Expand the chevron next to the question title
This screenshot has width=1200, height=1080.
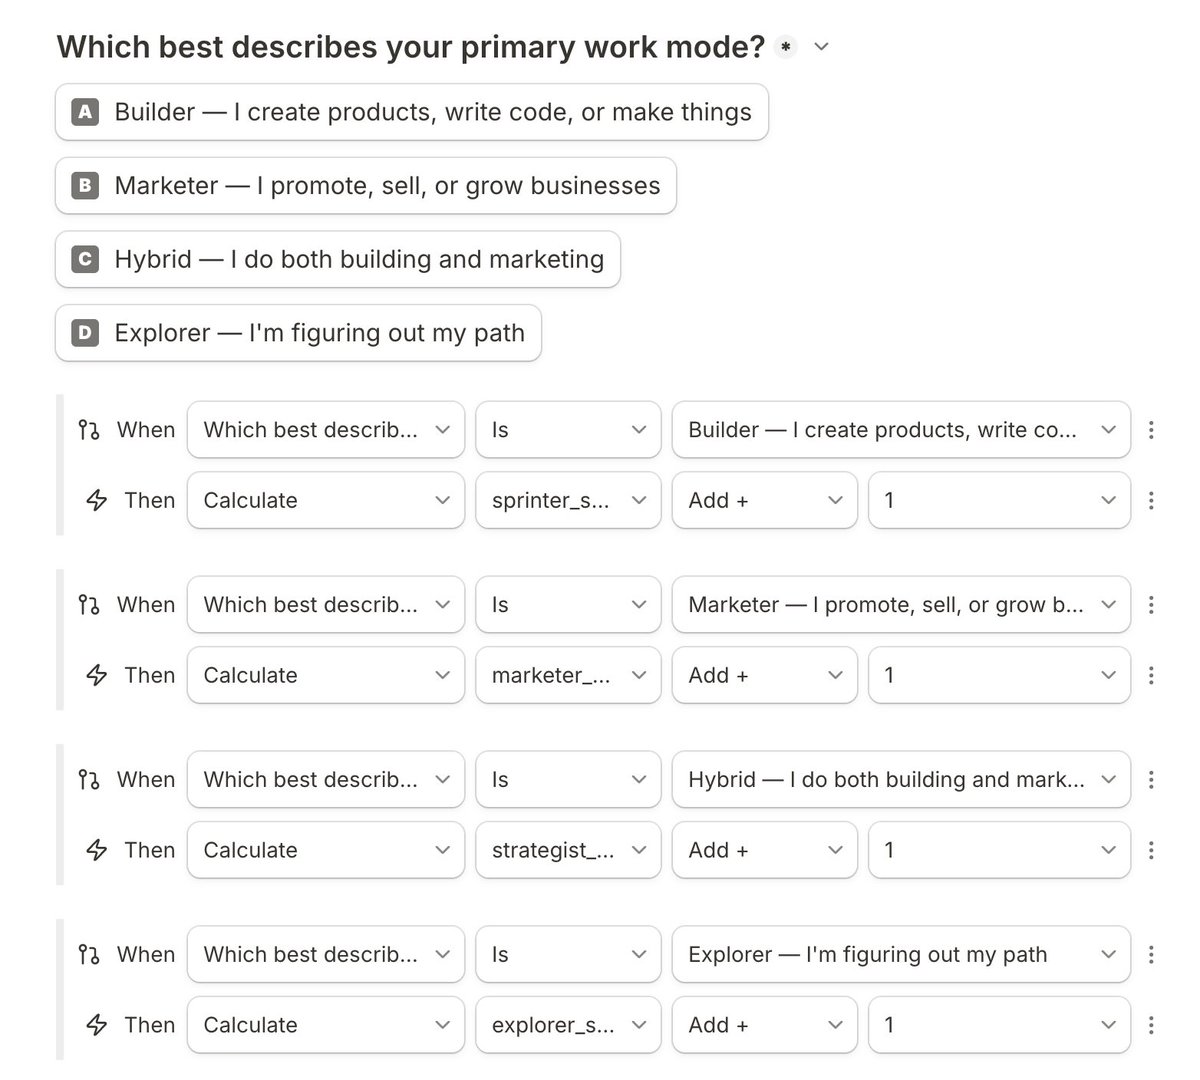click(x=822, y=47)
